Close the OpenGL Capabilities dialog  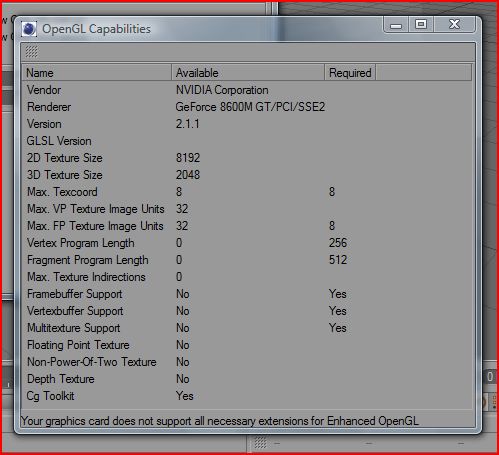[454, 24]
